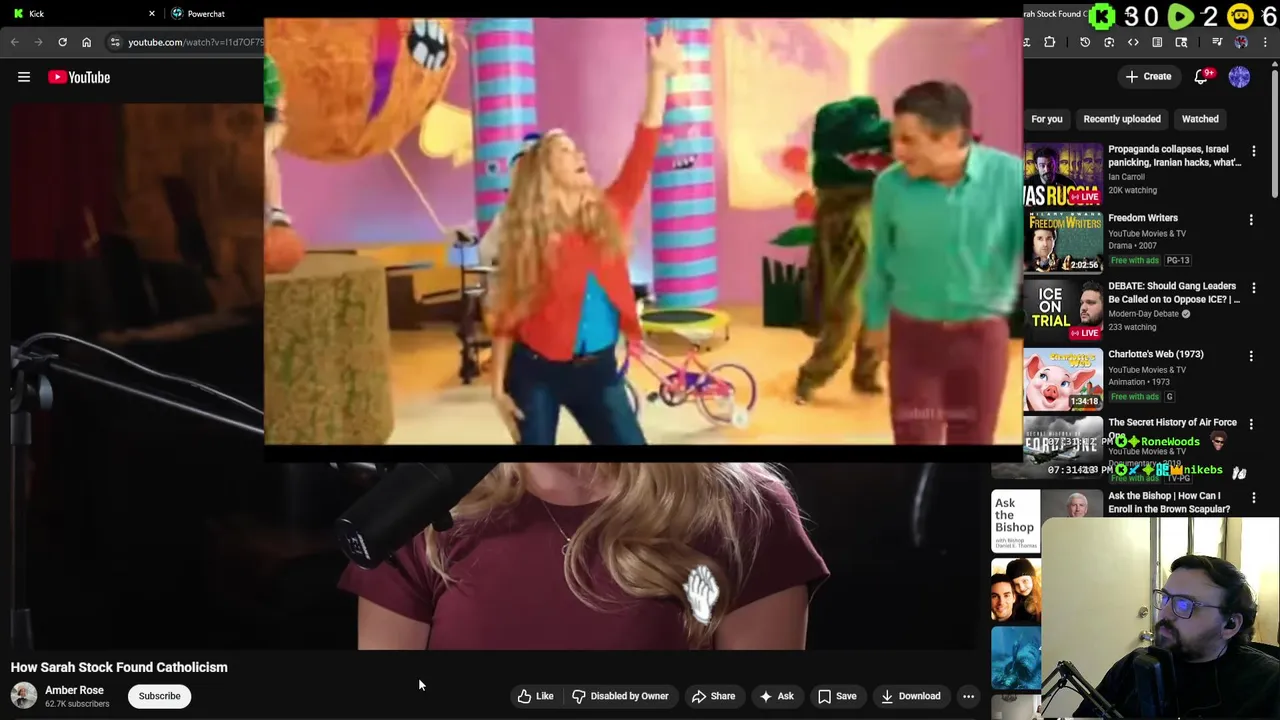Save the video to a playlist
Viewport: 1280px width, 720px height.
[837, 696]
